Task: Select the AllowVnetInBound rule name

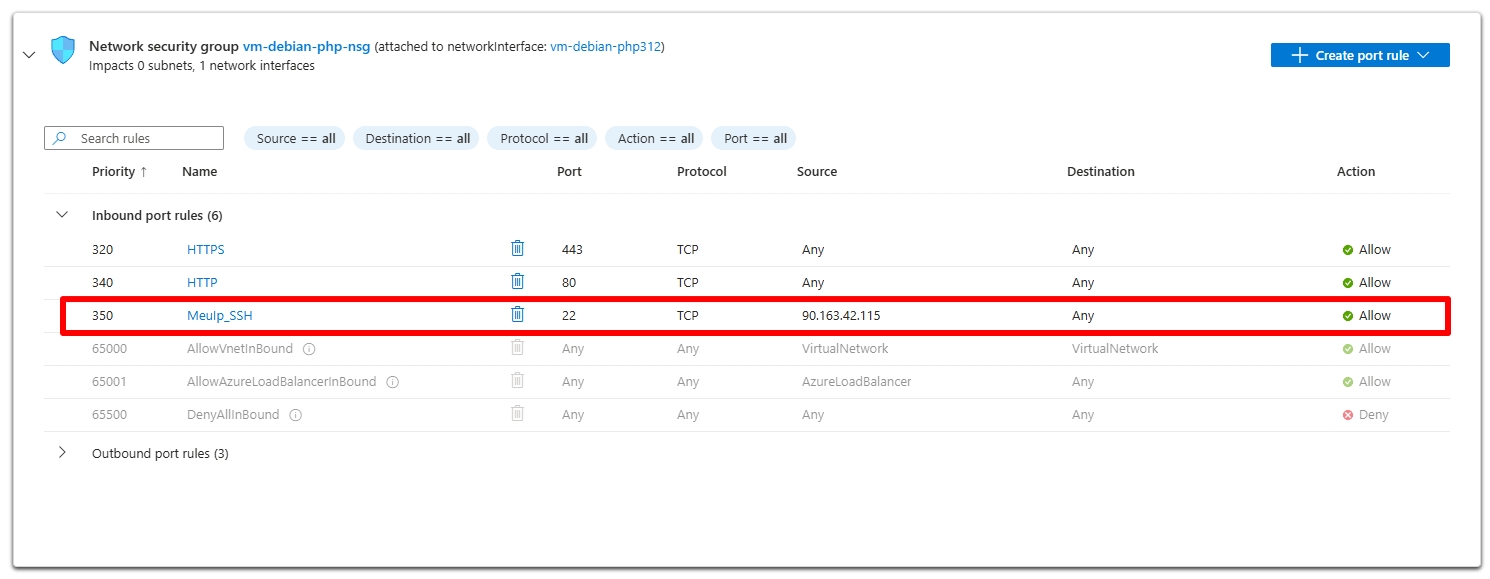Action: [x=240, y=349]
